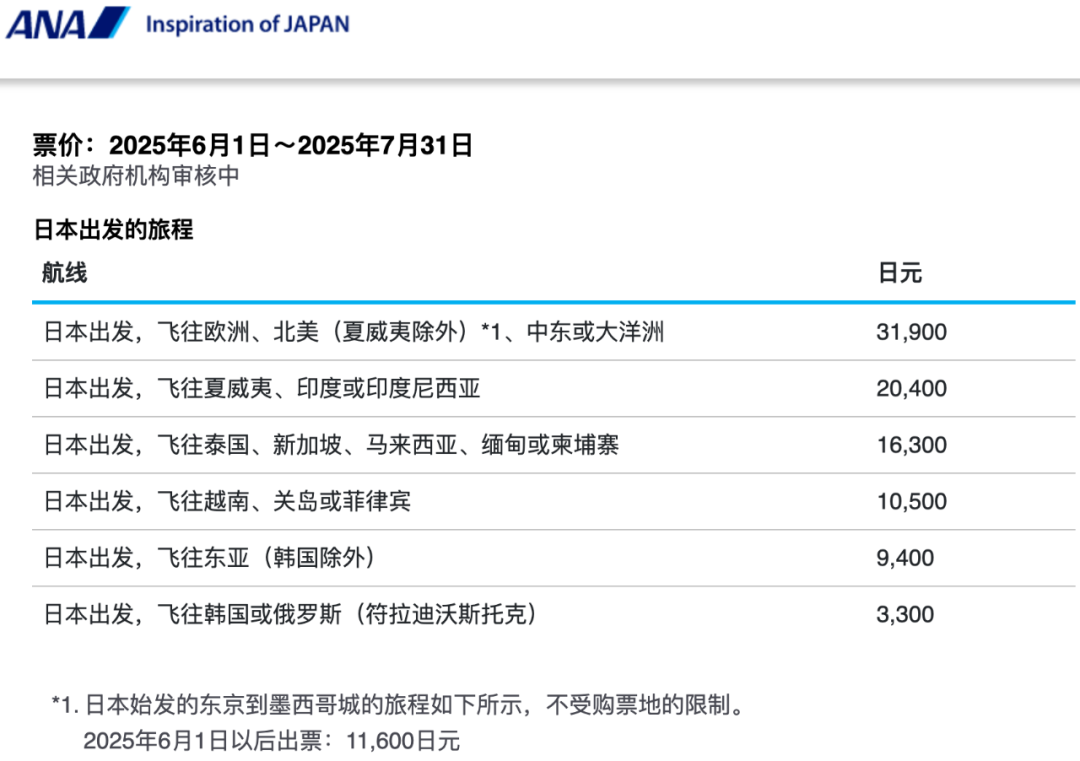Select the row 飞往泰国、新加坡、马来西亚、缅甸或柬埔寨
The width and height of the screenshot is (1080, 761).
click(x=553, y=445)
